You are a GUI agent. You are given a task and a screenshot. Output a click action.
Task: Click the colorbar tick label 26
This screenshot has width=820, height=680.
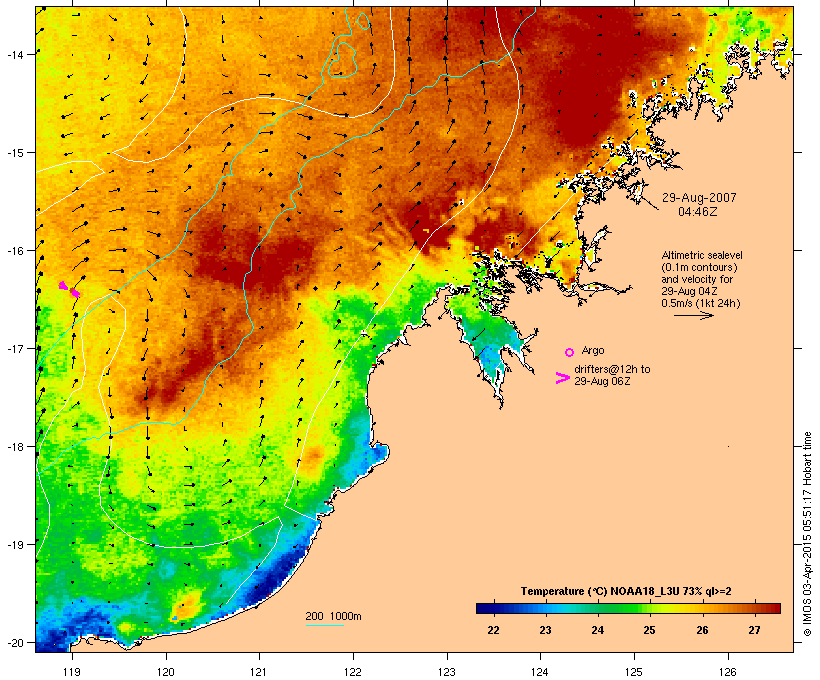(702, 630)
